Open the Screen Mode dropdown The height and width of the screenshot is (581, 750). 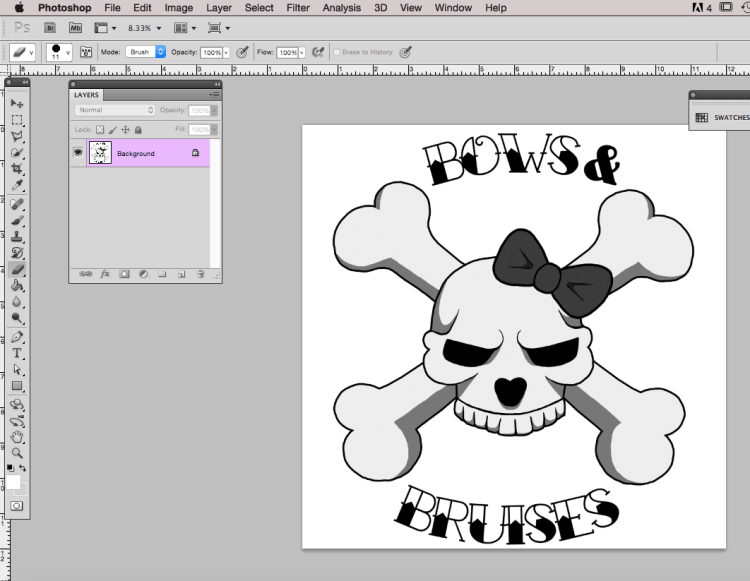point(219,28)
